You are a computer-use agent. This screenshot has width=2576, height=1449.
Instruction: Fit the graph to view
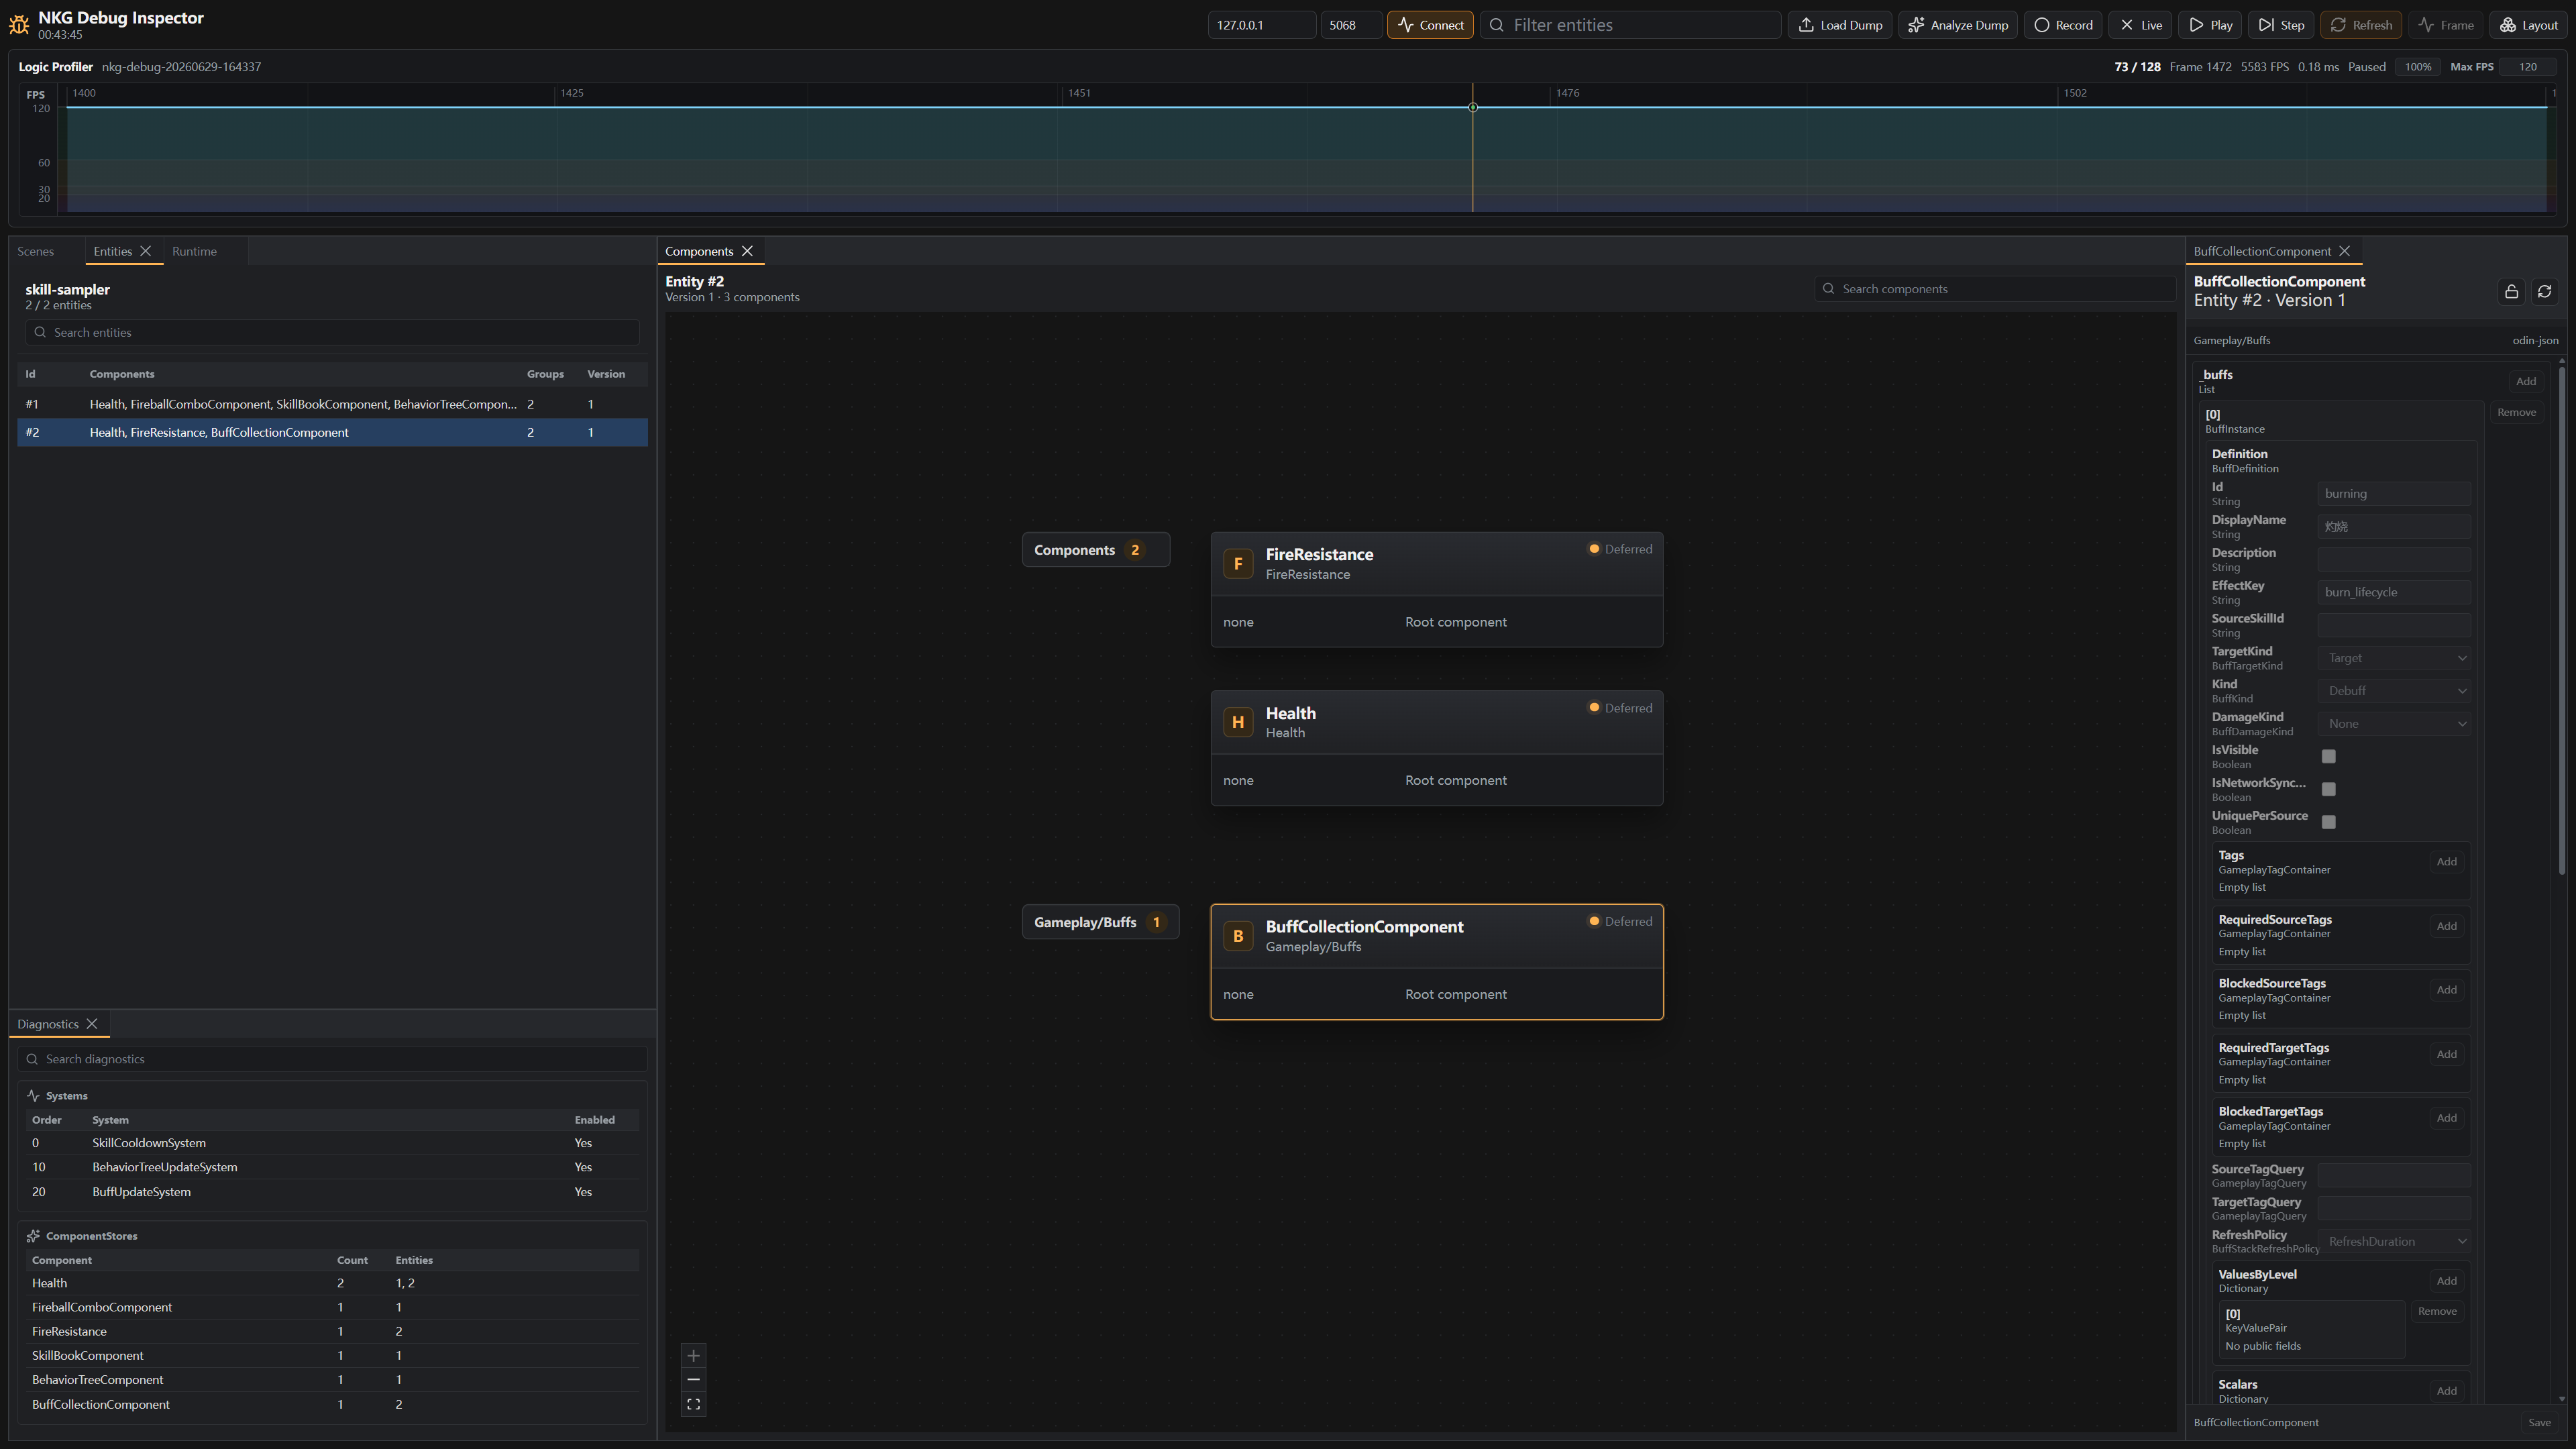(x=693, y=1405)
